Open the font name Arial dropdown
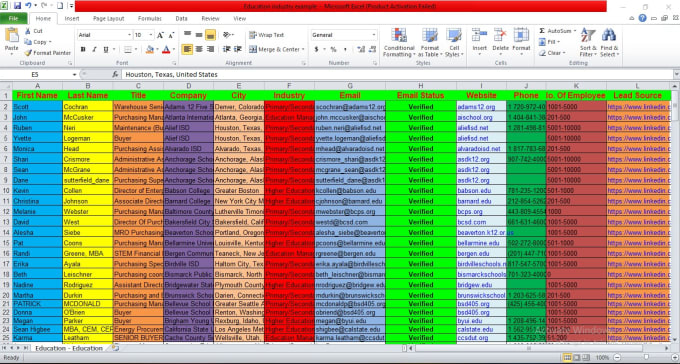This screenshot has width=680, height=364. point(129,35)
